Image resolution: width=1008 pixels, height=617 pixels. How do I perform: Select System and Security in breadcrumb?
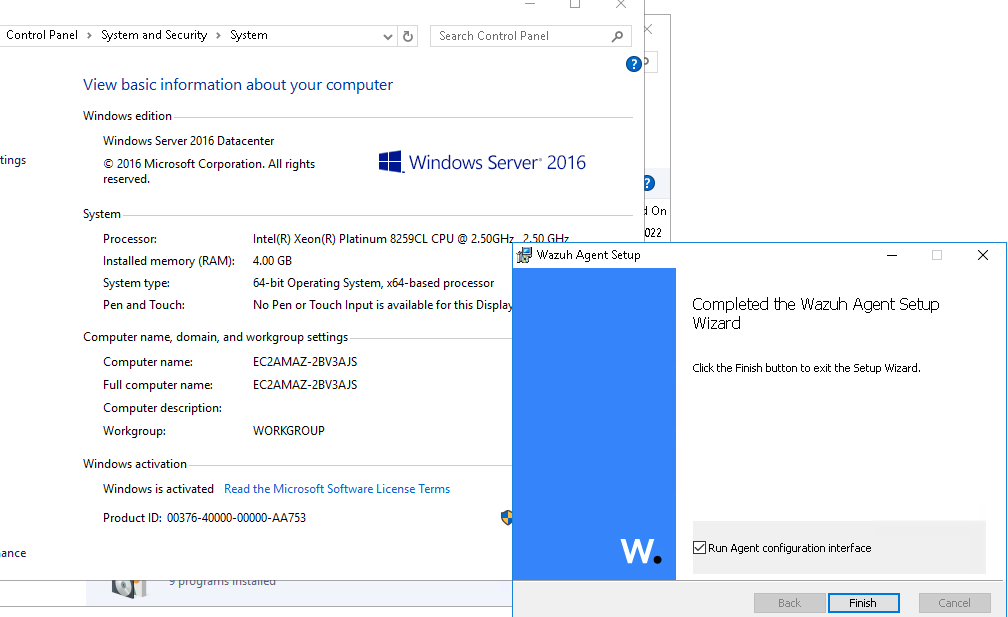(153, 35)
